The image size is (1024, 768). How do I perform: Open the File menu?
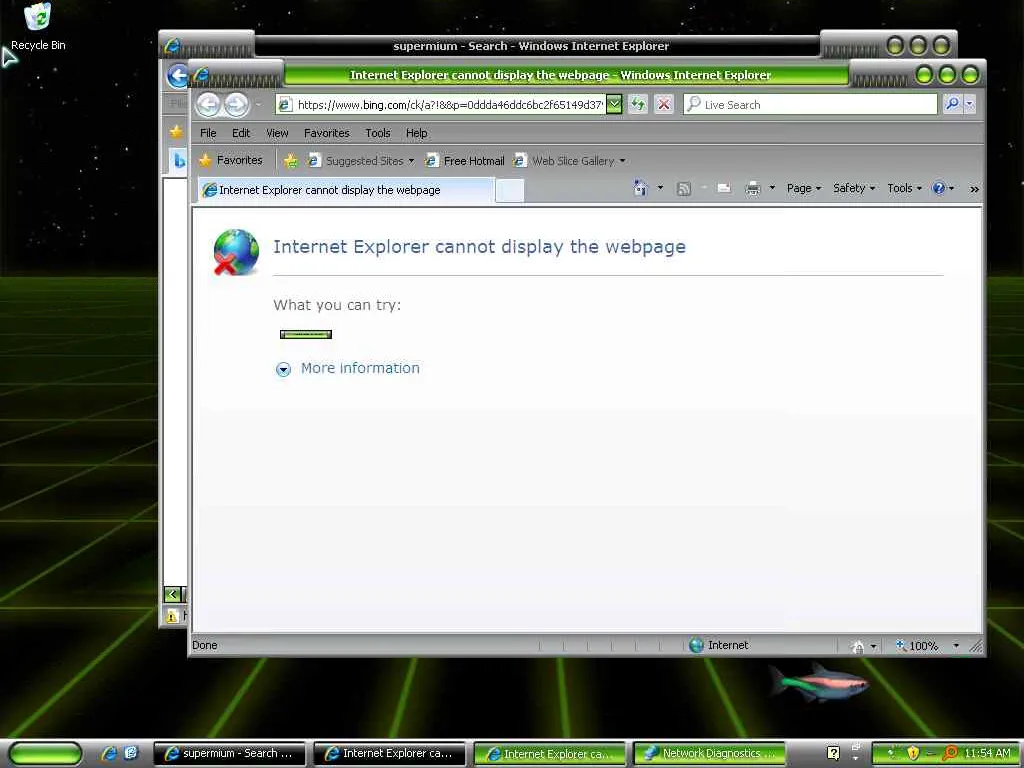click(208, 133)
